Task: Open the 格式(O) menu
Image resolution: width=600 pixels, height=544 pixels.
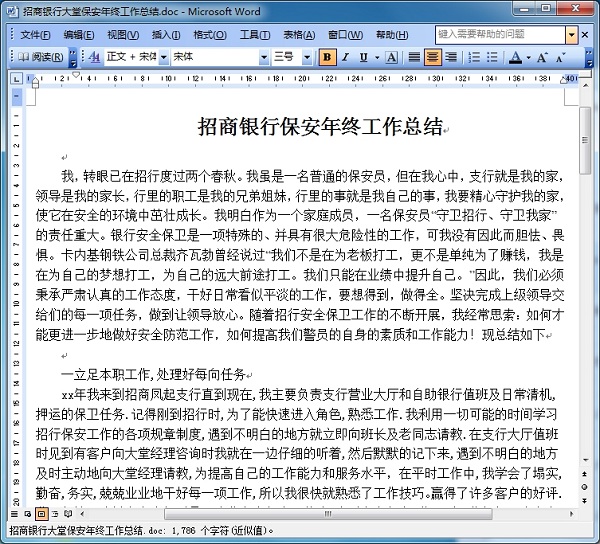Action: click(x=210, y=35)
